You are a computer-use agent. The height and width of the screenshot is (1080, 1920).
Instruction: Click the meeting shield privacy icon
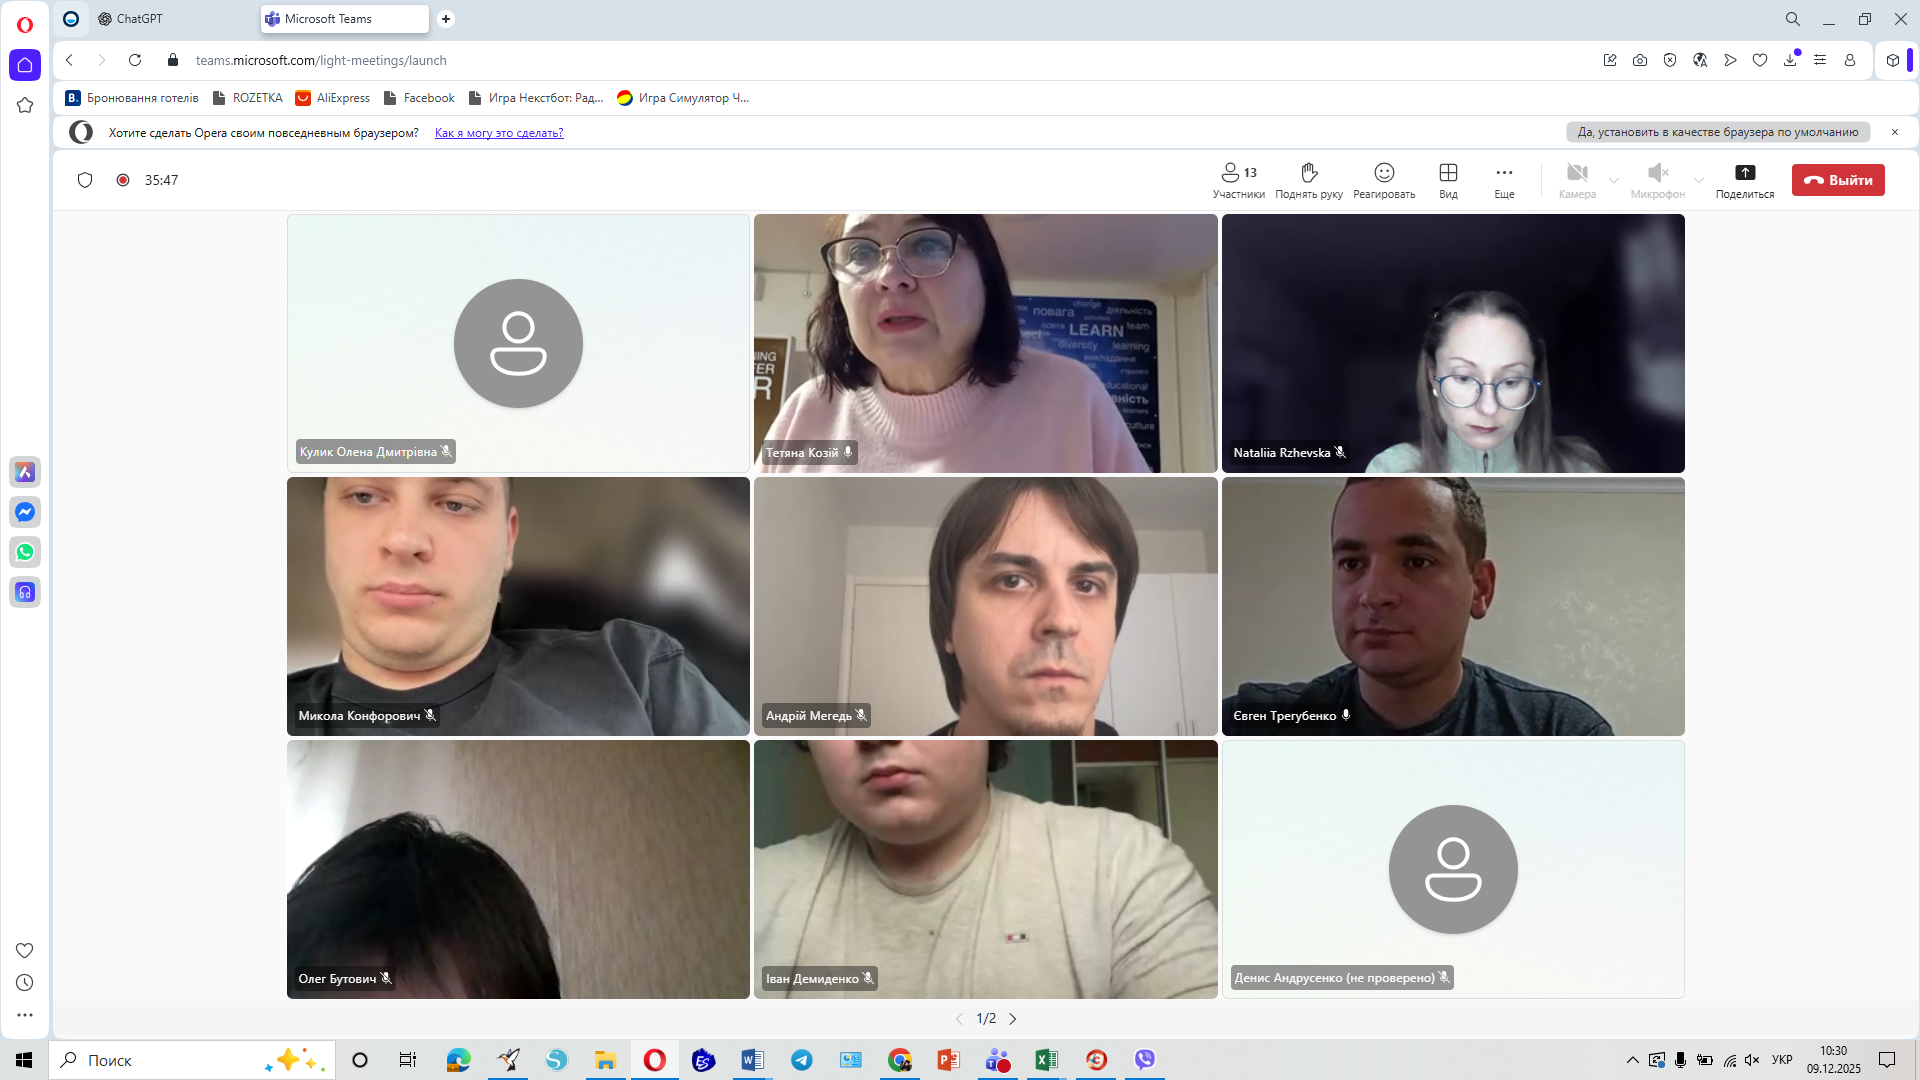click(x=85, y=180)
